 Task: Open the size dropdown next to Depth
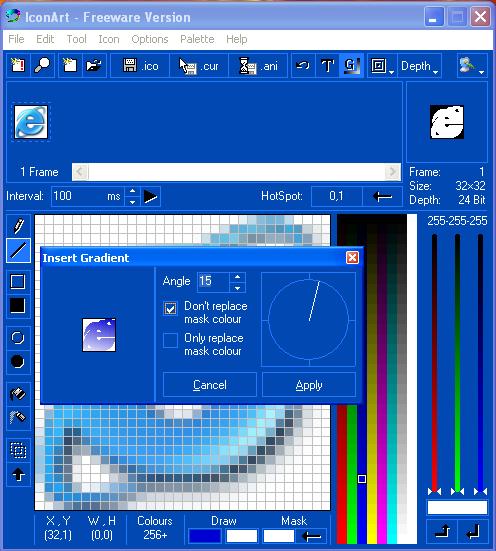[382, 65]
